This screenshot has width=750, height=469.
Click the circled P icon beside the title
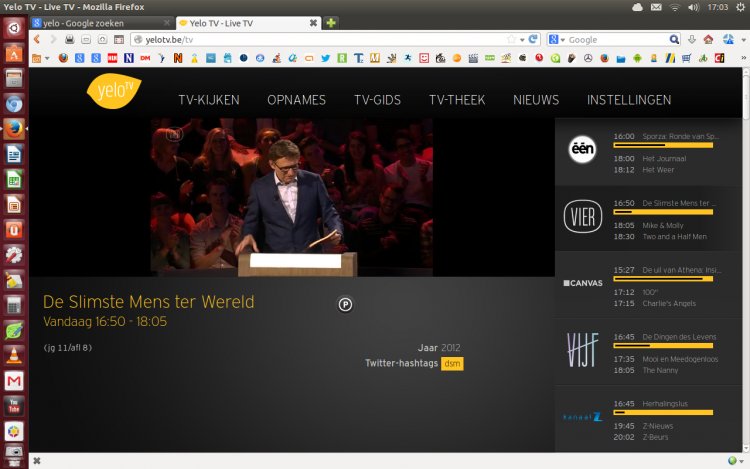(x=345, y=305)
